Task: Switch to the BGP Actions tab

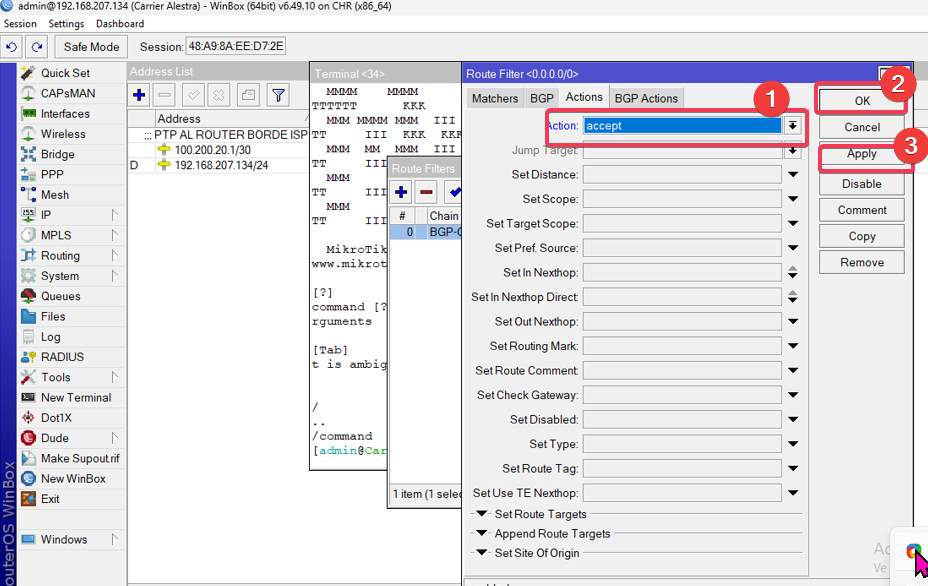Action: (x=646, y=98)
